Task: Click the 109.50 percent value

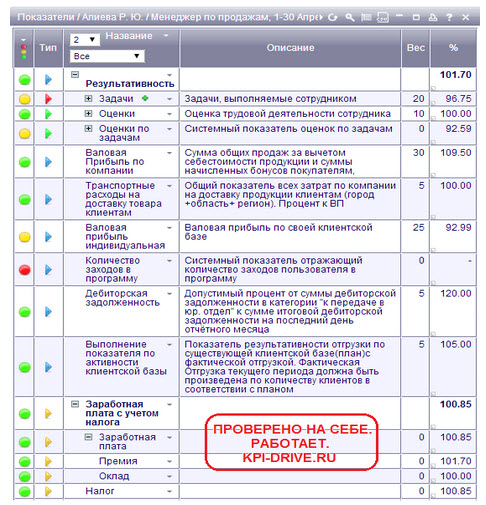Action: pyautogui.click(x=456, y=153)
